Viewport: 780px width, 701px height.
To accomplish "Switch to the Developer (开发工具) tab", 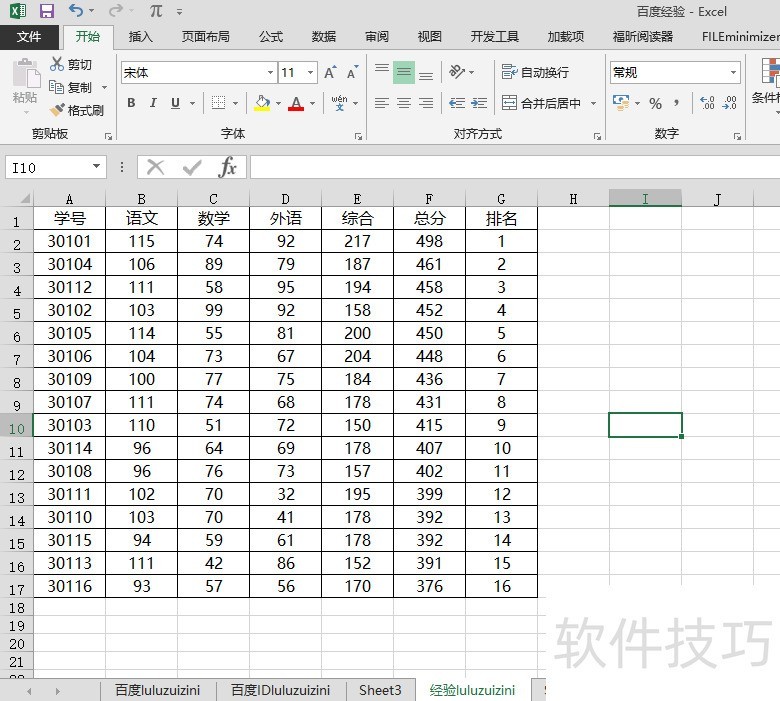I will (x=494, y=36).
